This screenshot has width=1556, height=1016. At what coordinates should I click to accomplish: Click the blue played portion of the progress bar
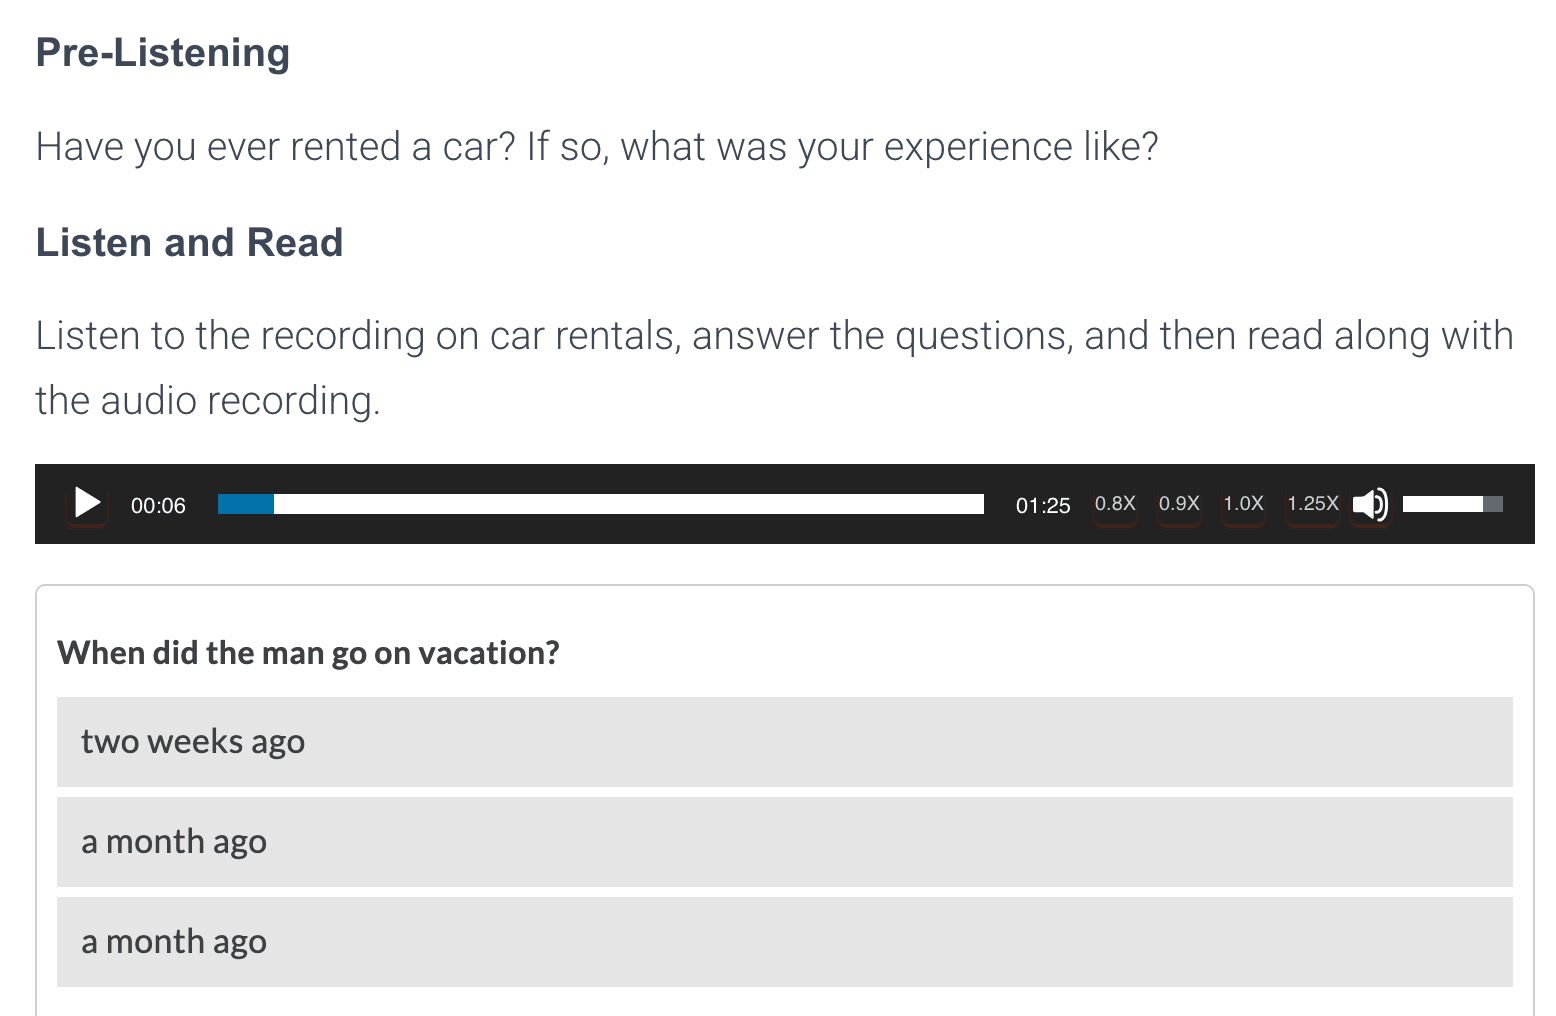pyautogui.click(x=245, y=504)
